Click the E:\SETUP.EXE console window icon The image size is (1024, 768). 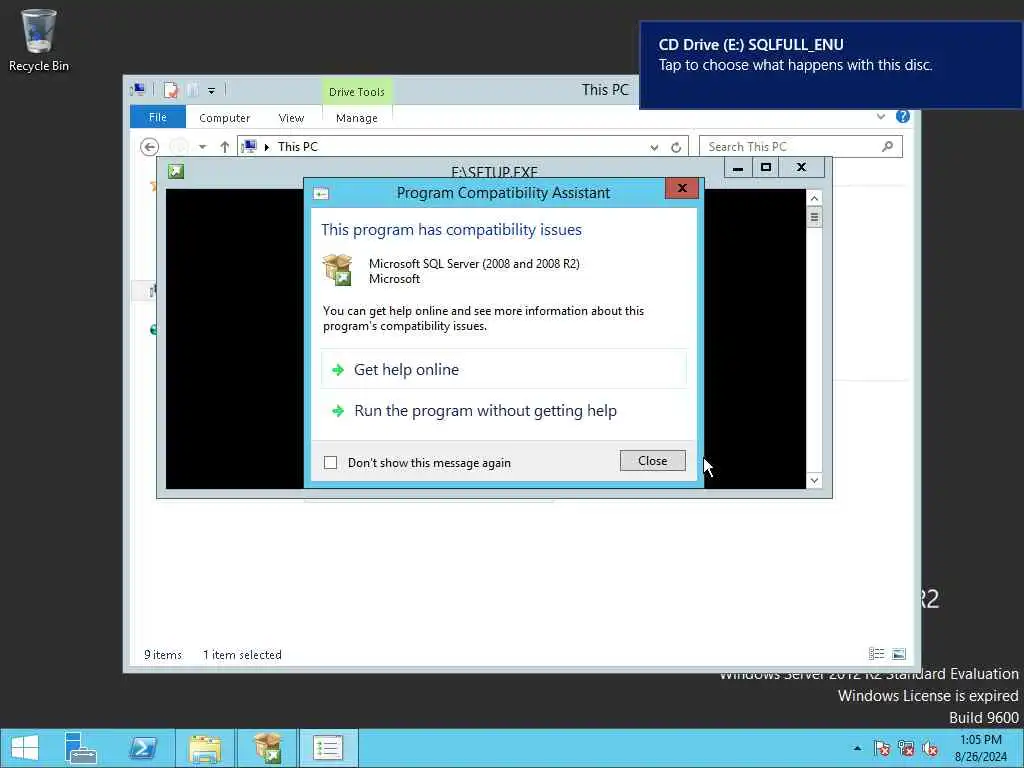(x=176, y=171)
